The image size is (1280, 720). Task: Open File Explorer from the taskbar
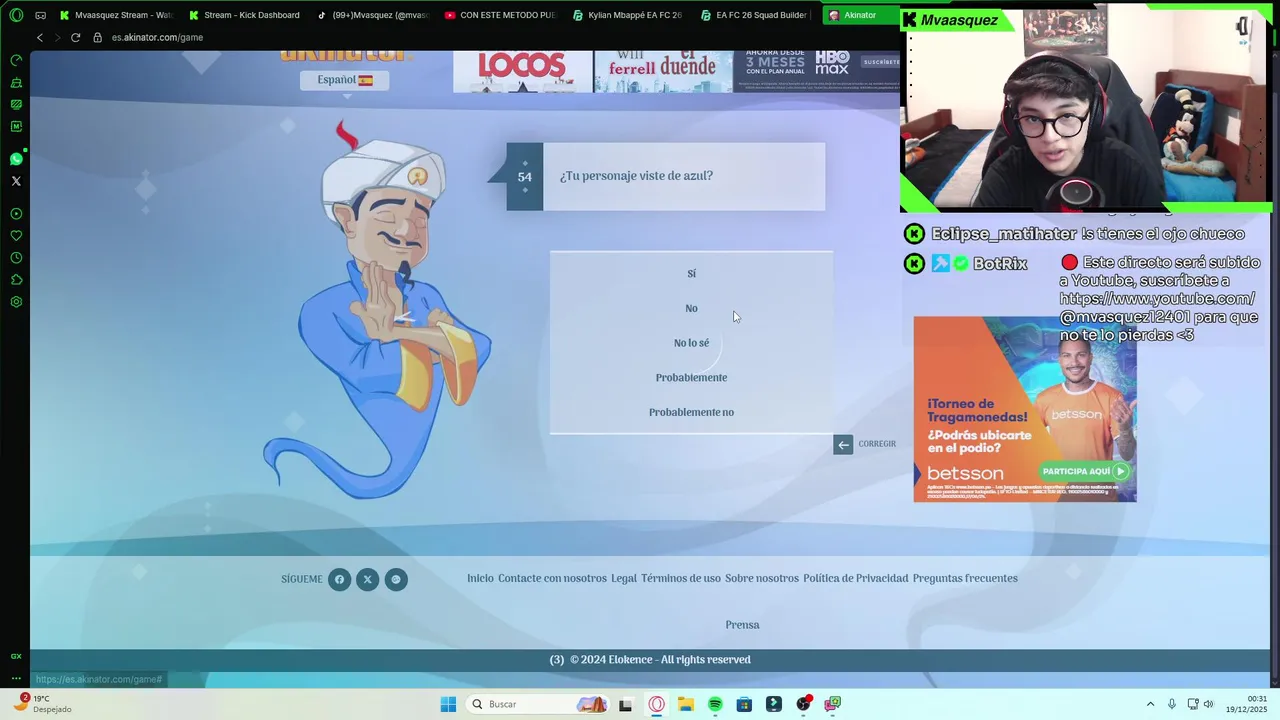685,704
